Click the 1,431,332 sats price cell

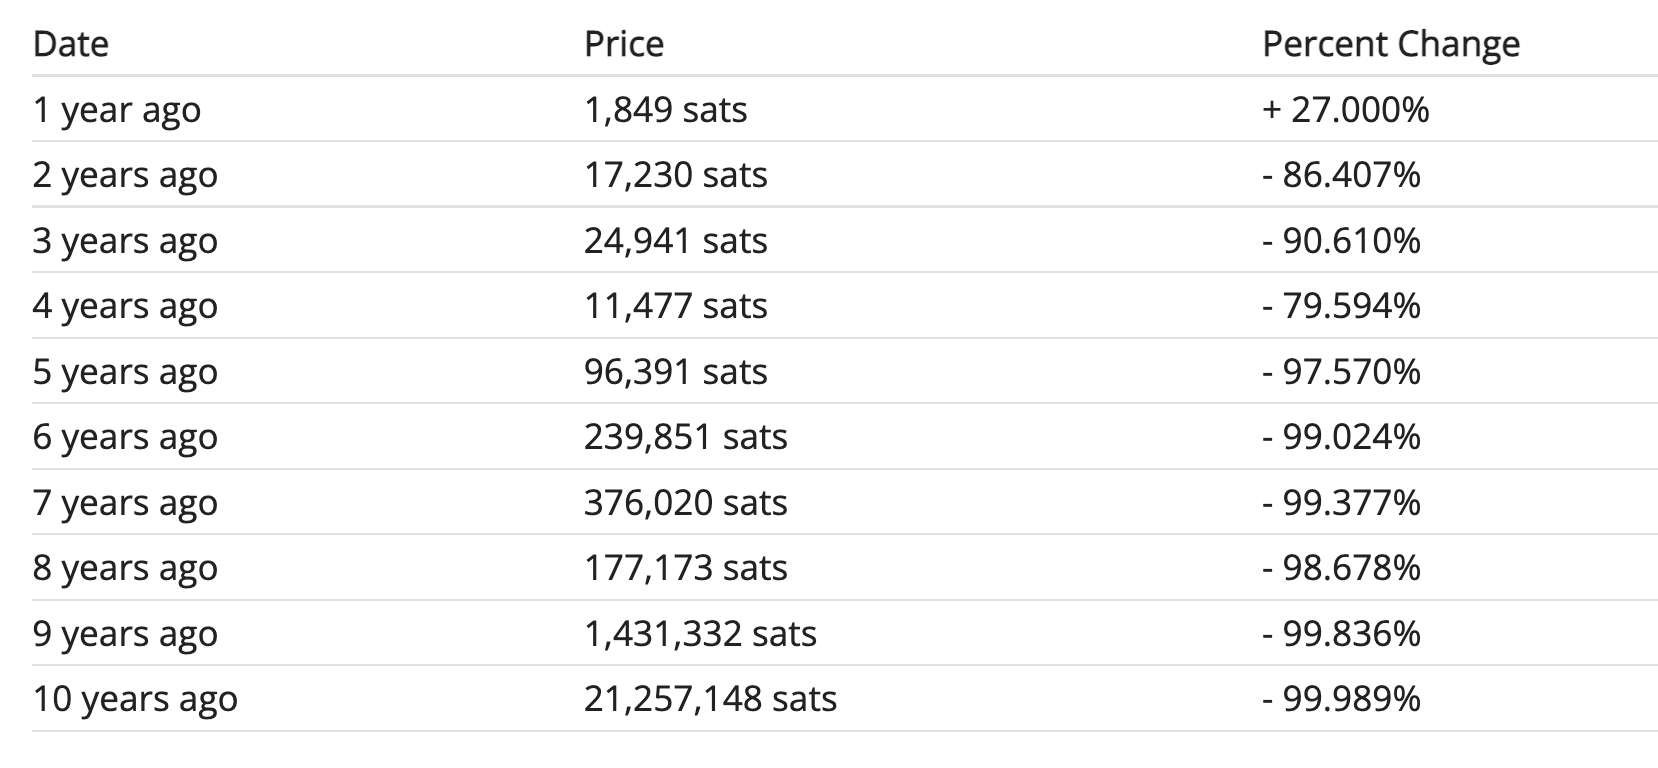[x=700, y=634]
